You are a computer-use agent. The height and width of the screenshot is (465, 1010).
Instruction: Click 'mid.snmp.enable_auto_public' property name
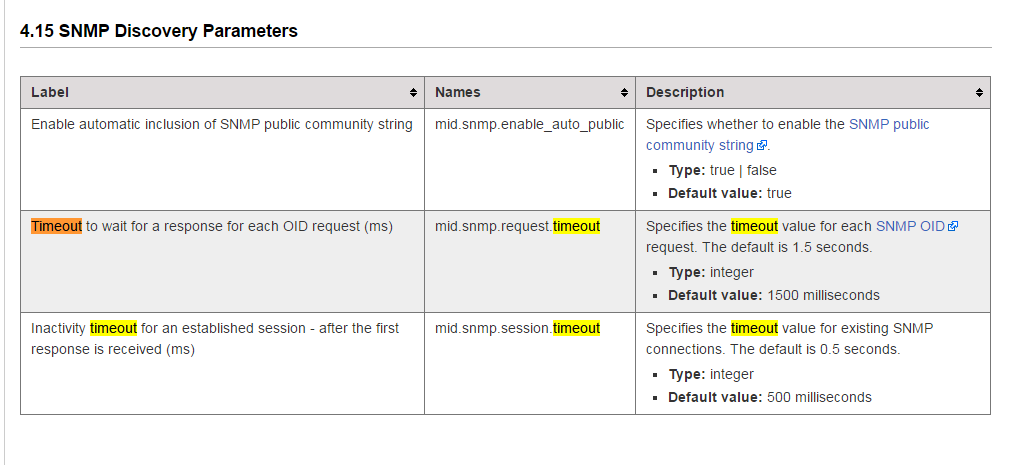click(x=529, y=124)
